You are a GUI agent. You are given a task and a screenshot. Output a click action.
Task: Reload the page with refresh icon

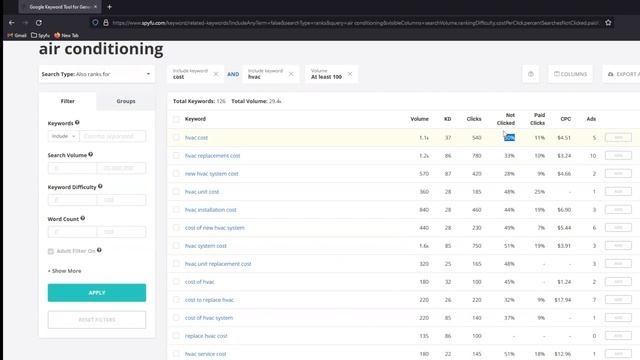coord(39,23)
